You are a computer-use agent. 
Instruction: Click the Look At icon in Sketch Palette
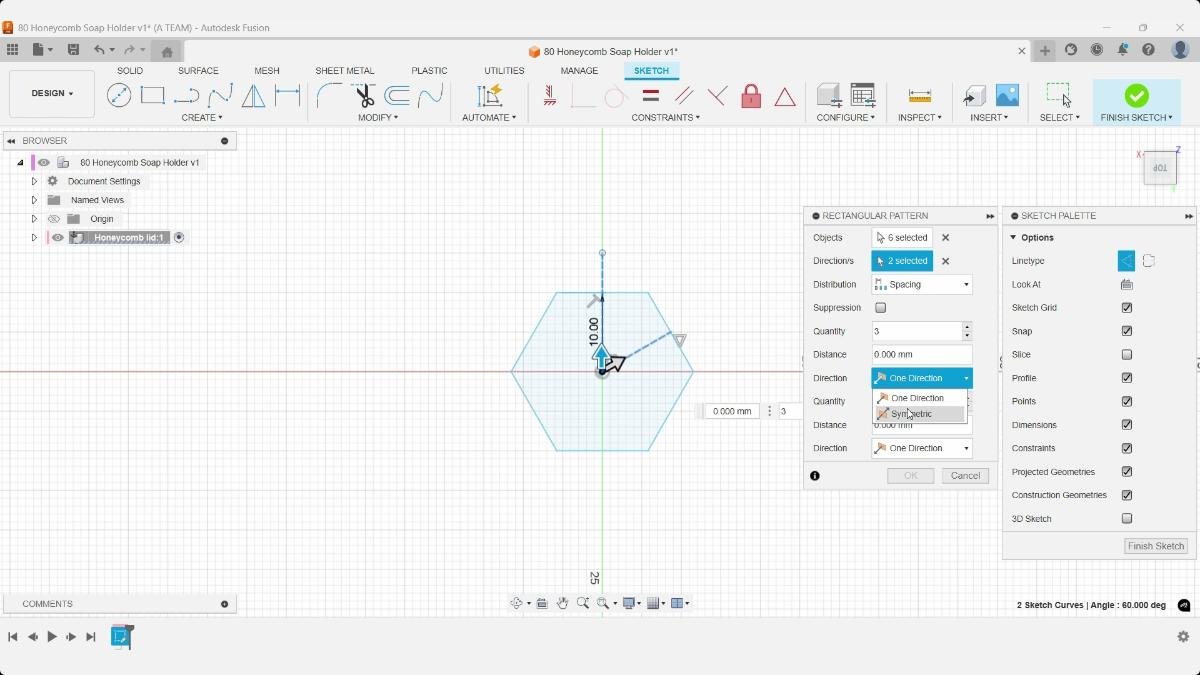[1127, 284]
